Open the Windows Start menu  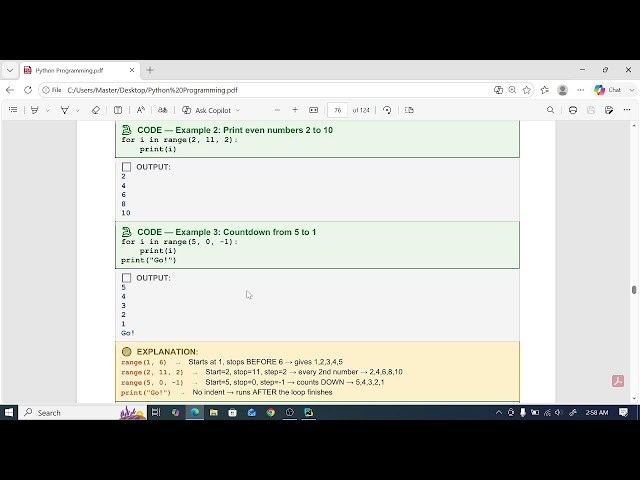pyautogui.click(x=9, y=413)
